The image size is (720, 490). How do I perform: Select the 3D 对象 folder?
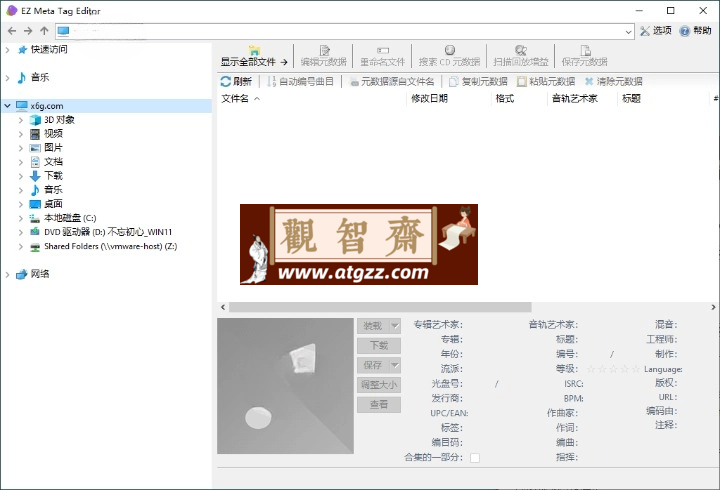(x=59, y=120)
